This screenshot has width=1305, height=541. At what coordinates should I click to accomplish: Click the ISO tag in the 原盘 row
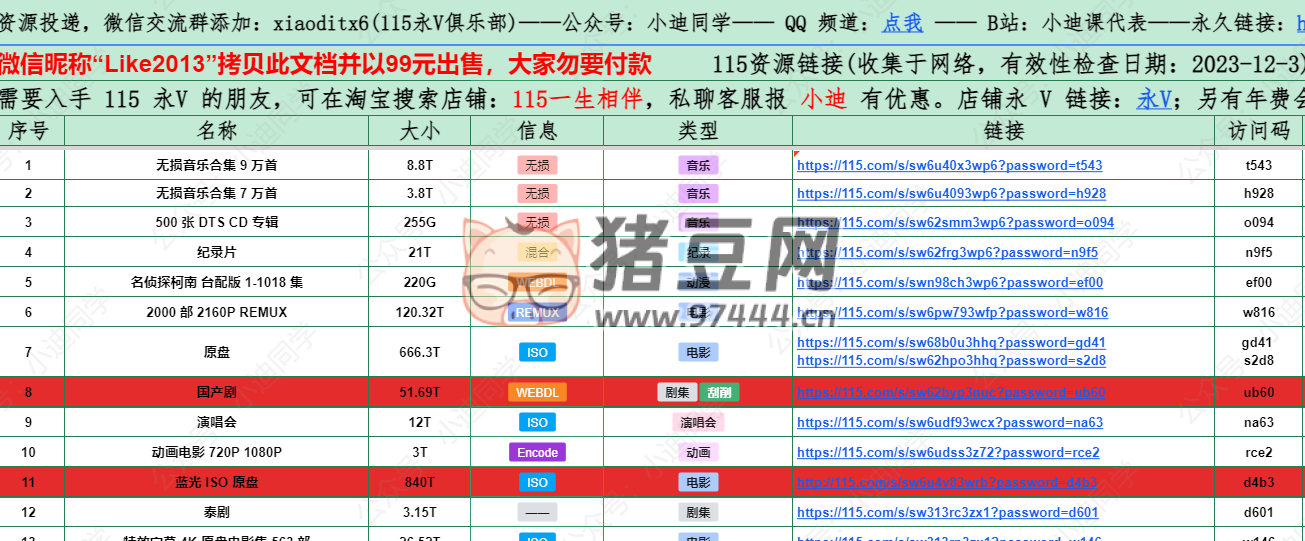[x=537, y=352]
